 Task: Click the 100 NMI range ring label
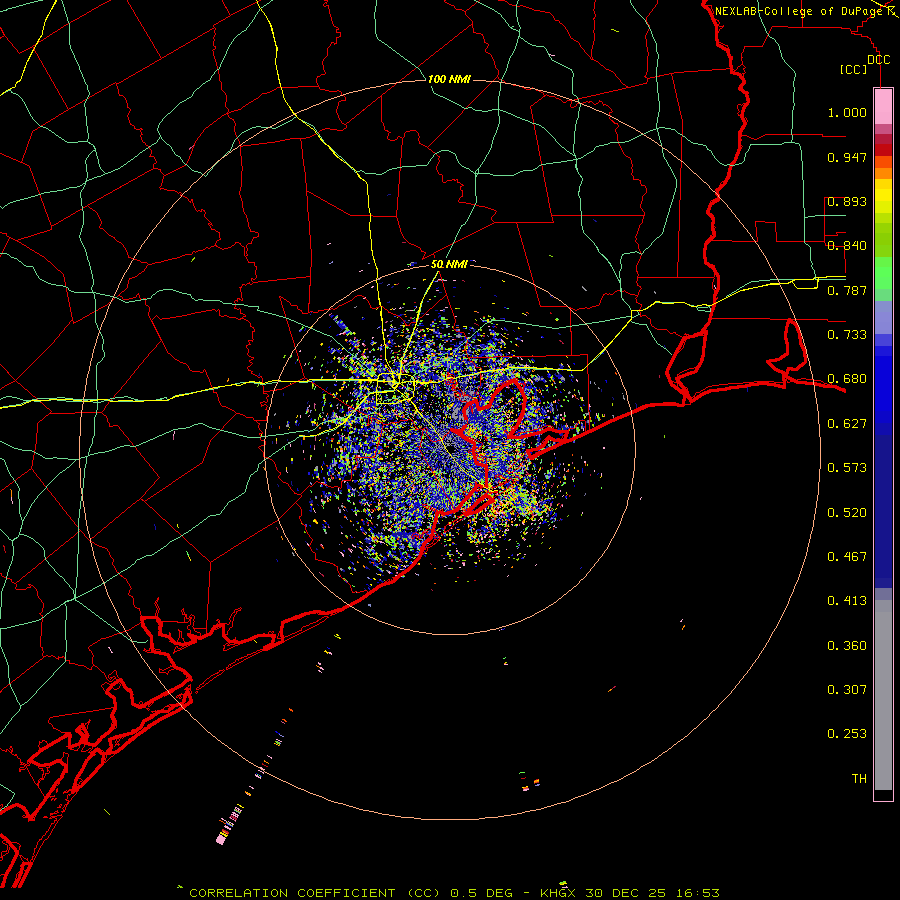coord(449,79)
